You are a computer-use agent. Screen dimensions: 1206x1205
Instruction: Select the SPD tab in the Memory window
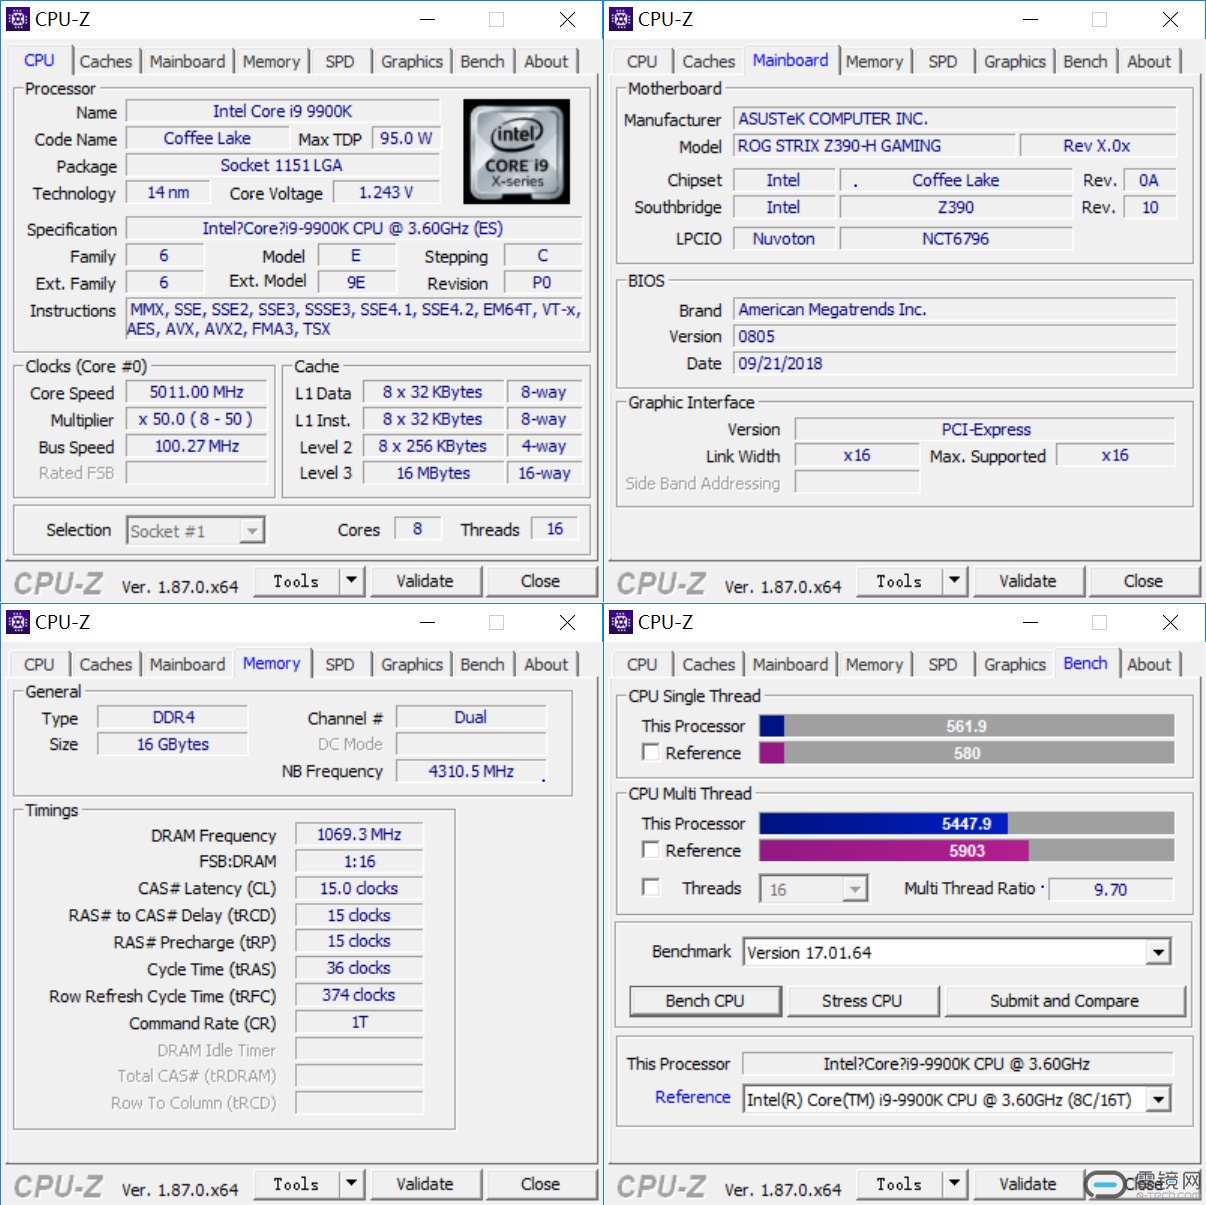(340, 665)
